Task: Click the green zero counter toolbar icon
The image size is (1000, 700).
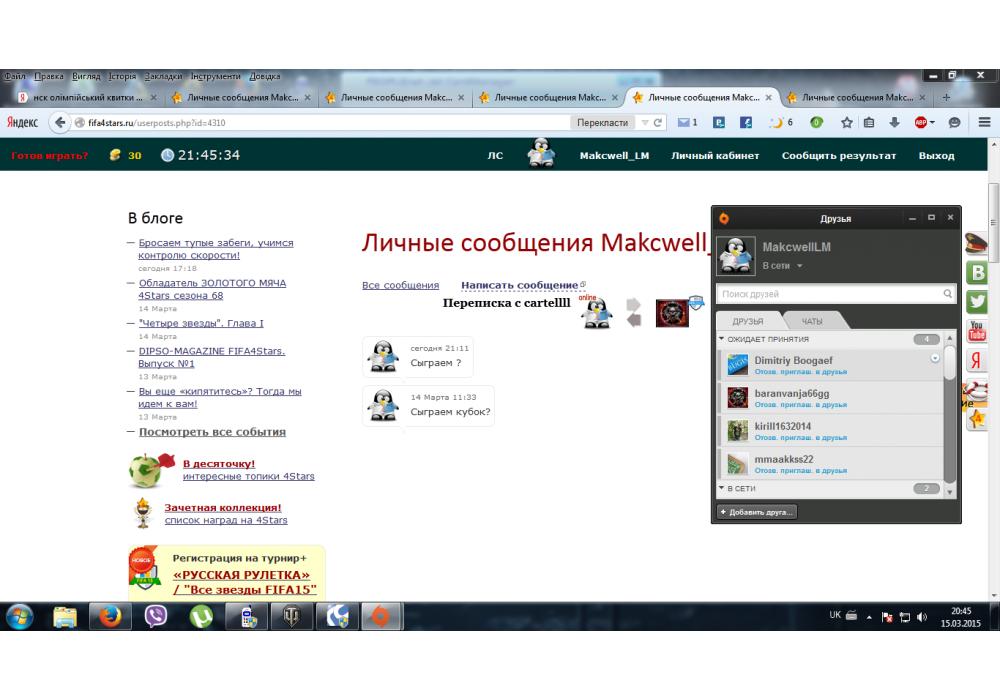Action: pyautogui.click(x=816, y=122)
